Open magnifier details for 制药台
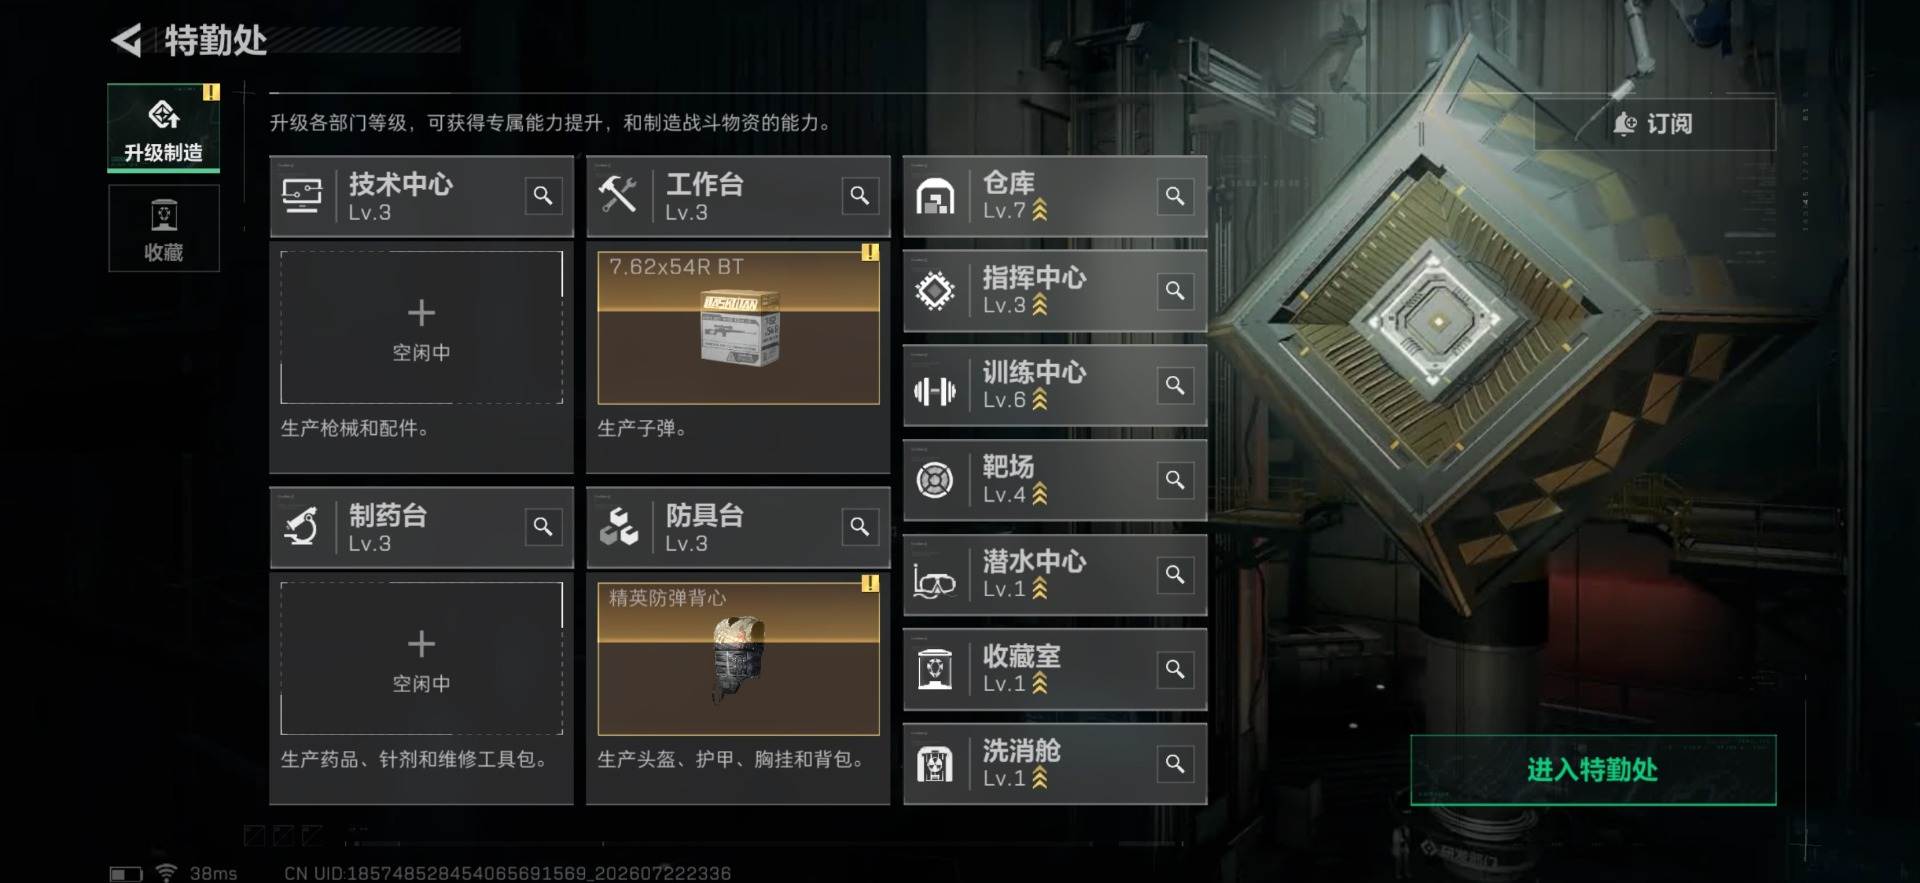Viewport: 1920px width, 883px height. point(543,526)
